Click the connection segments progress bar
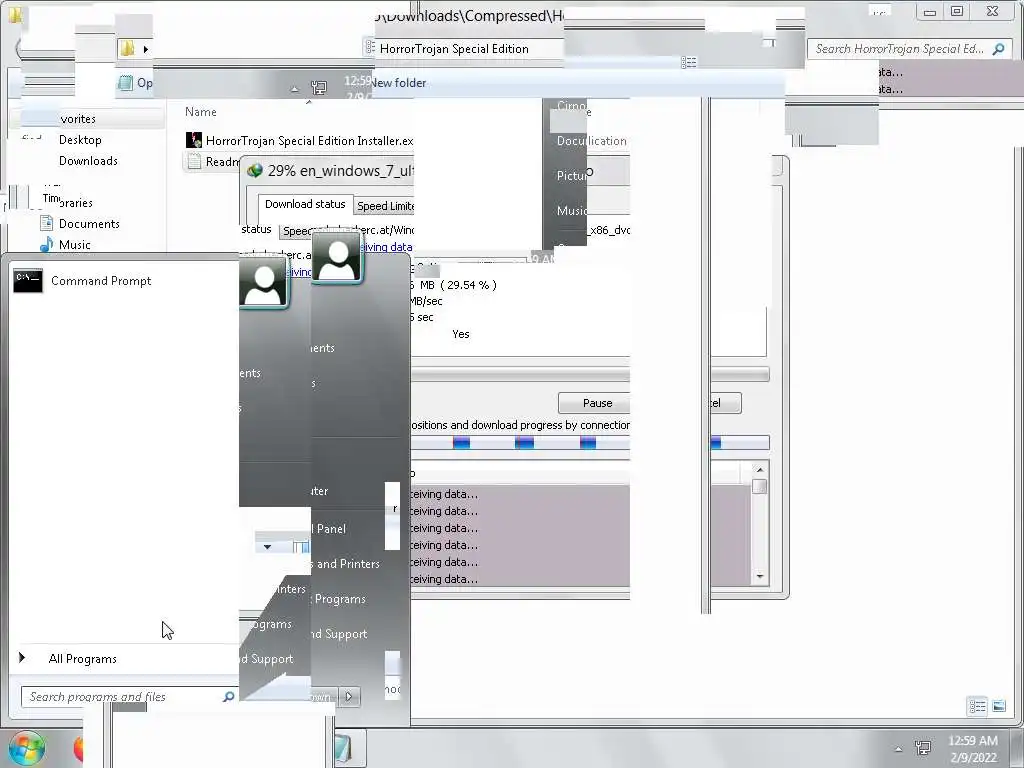This screenshot has width=1024, height=768. click(x=590, y=443)
